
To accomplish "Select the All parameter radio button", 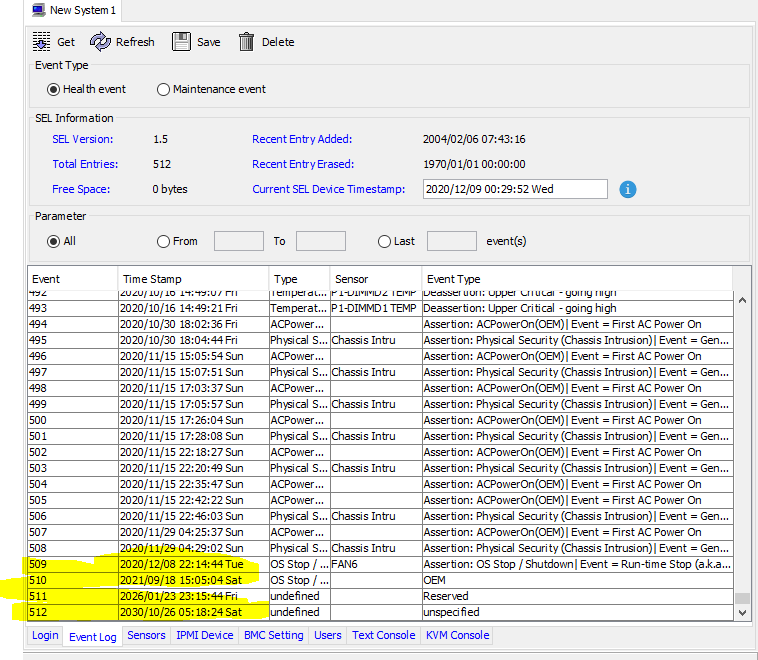I will click(53, 241).
